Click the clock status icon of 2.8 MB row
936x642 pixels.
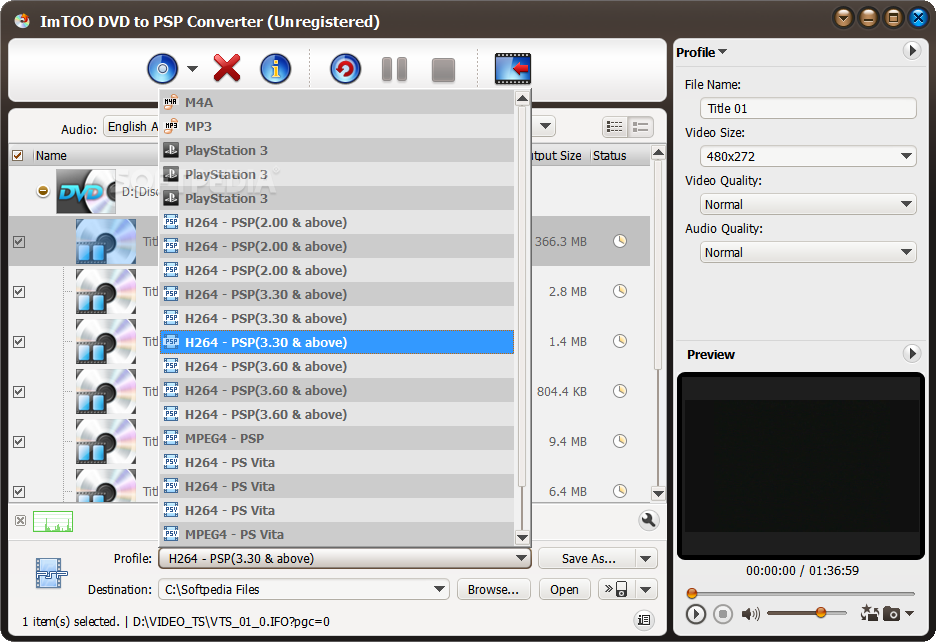point(620,291)
